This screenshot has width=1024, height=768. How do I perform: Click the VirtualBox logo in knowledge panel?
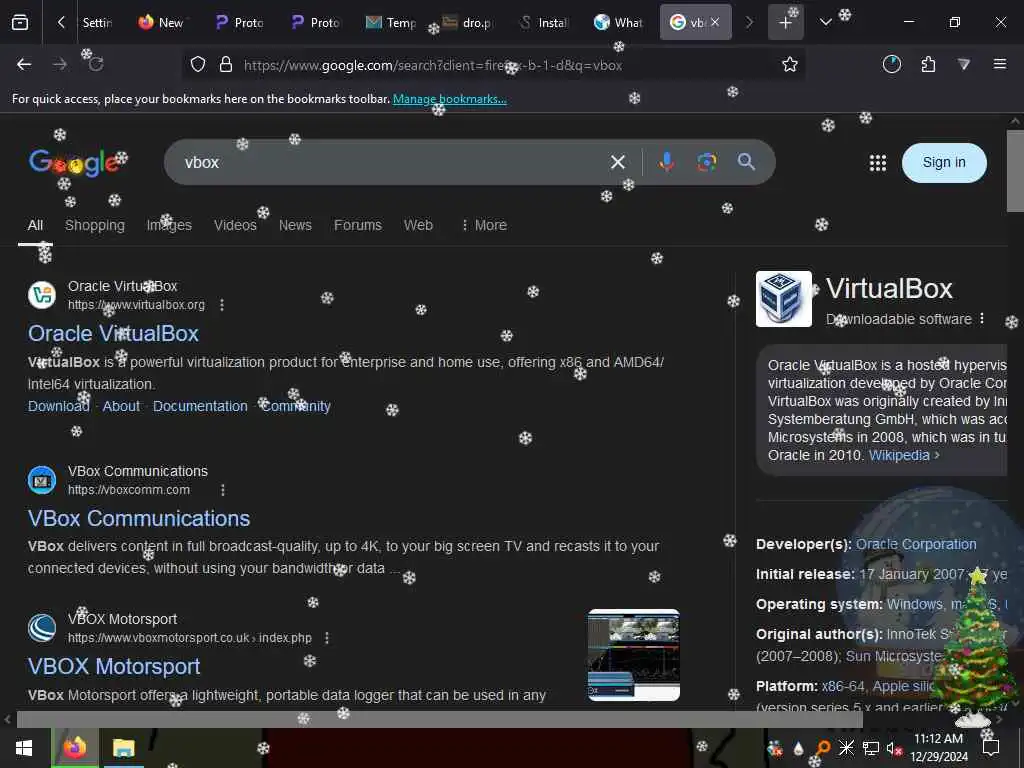pos(784,299)
